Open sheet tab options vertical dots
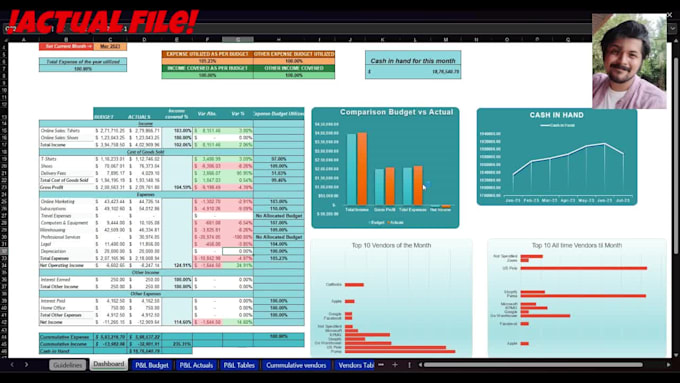 point(409,365)
